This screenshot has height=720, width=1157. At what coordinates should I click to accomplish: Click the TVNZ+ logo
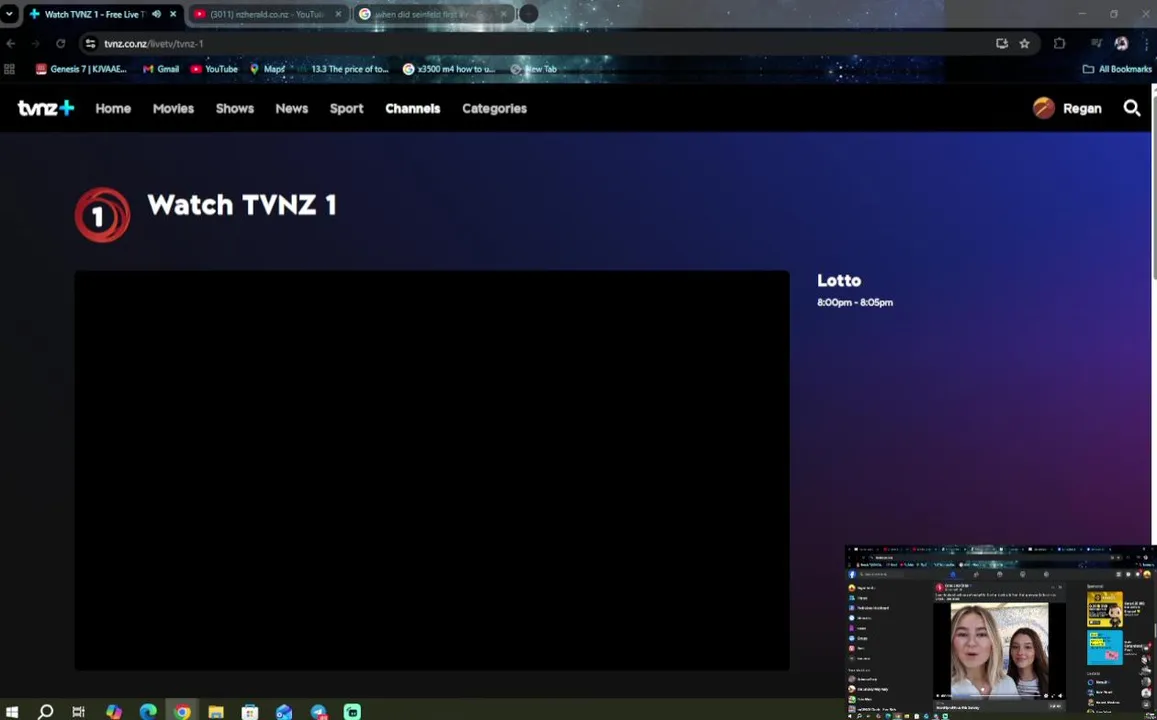[x=46, y=108]
